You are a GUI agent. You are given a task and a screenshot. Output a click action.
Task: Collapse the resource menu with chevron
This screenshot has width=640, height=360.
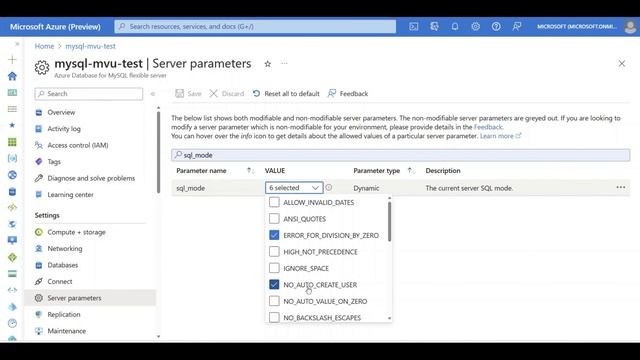point(153,94)
